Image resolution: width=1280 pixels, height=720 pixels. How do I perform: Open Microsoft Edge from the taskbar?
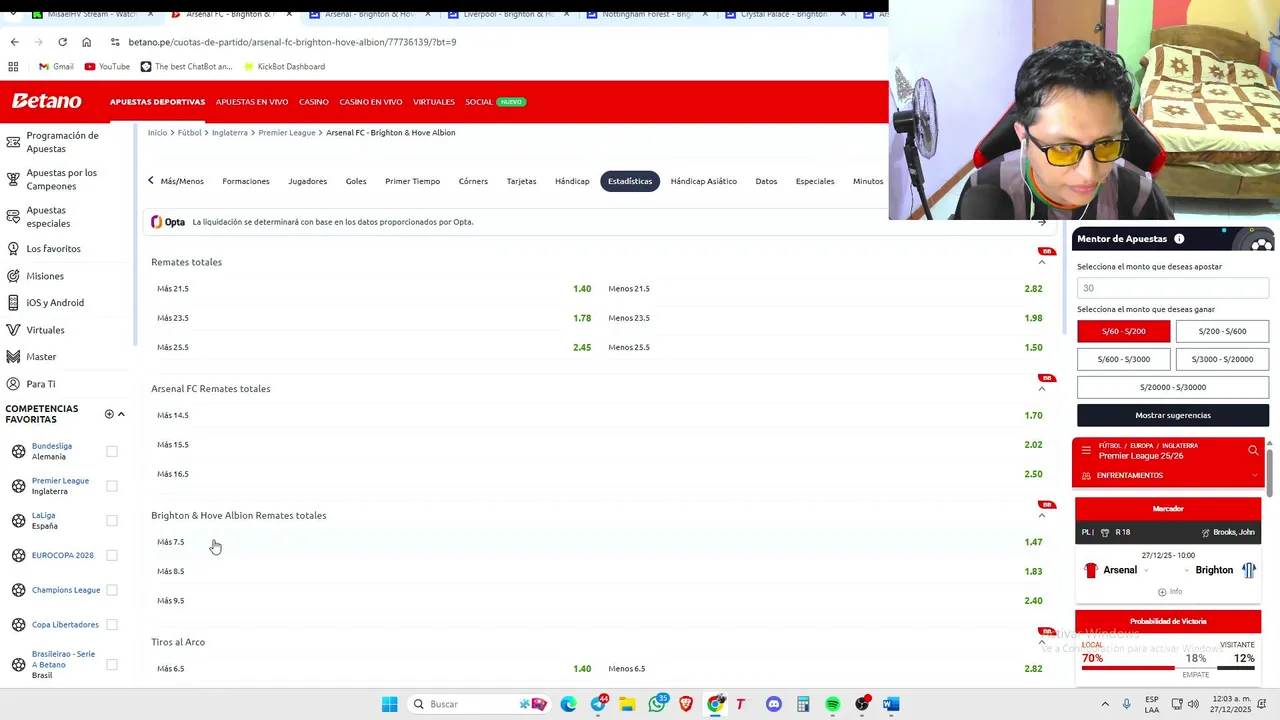pos(568,704)
